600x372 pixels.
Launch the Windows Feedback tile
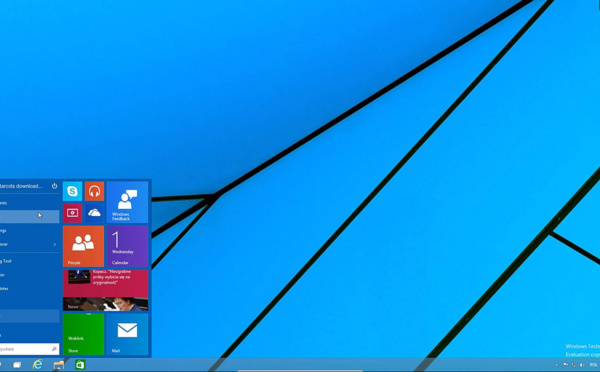[x=127, y=202]
